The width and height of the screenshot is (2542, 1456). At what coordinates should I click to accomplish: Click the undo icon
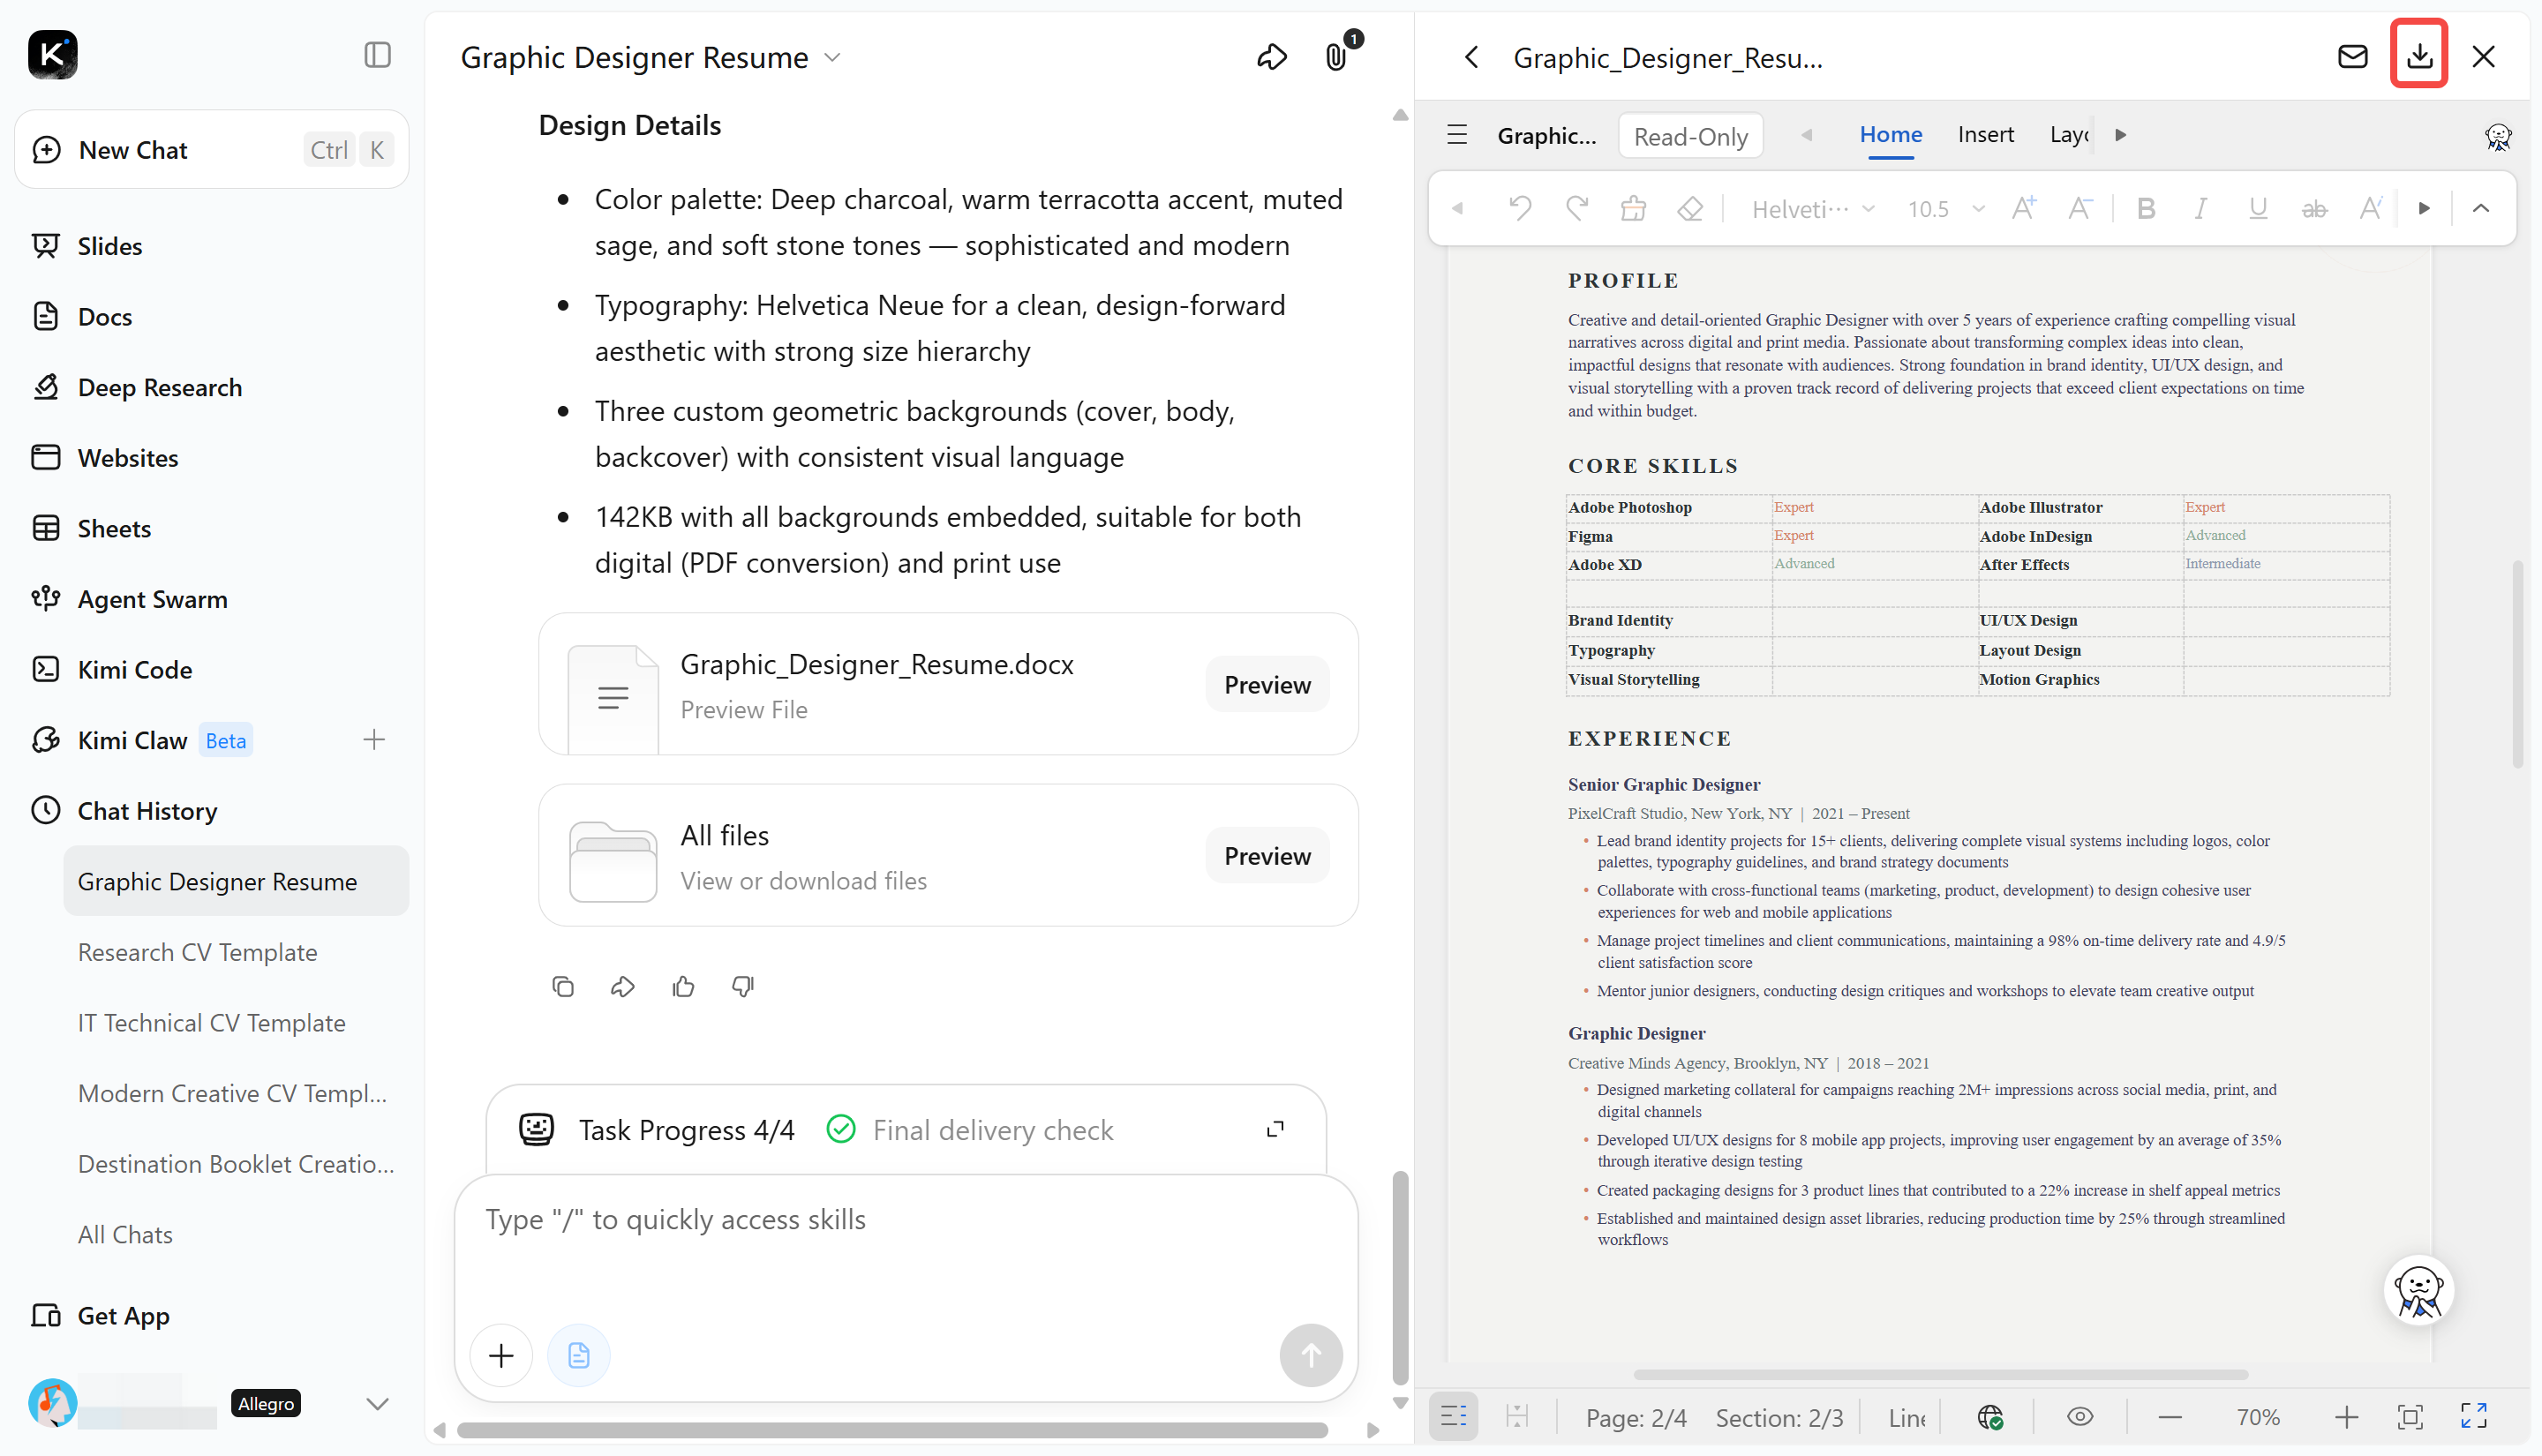pos(1520,208)
